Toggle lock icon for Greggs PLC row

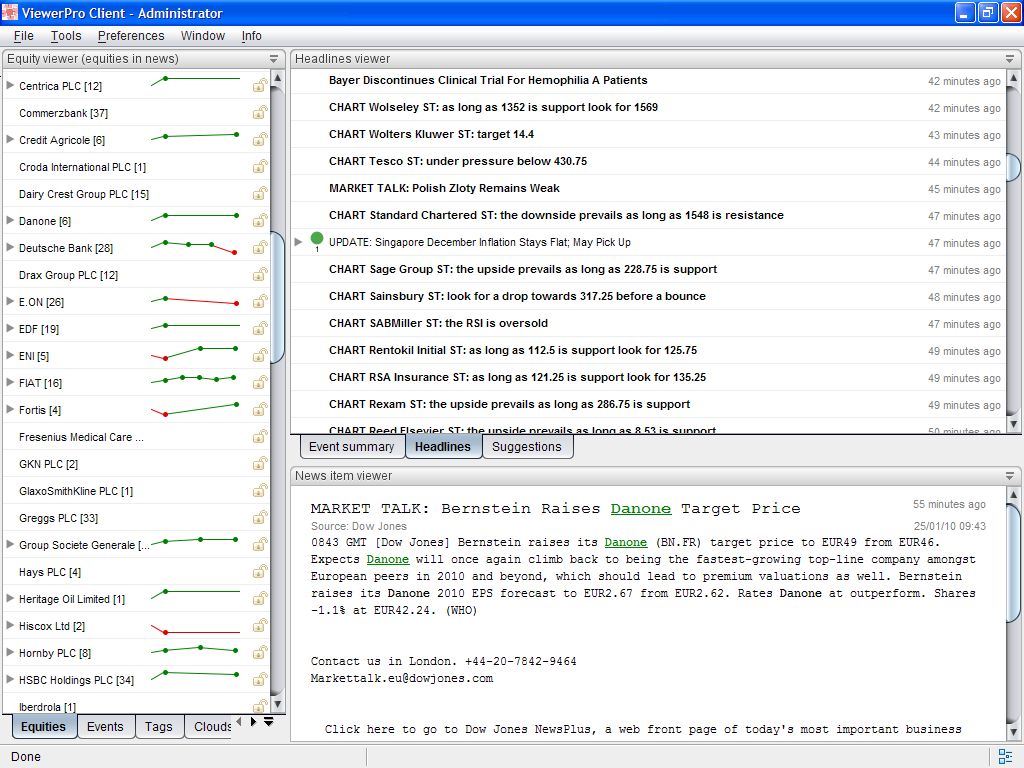click(260, 517)
